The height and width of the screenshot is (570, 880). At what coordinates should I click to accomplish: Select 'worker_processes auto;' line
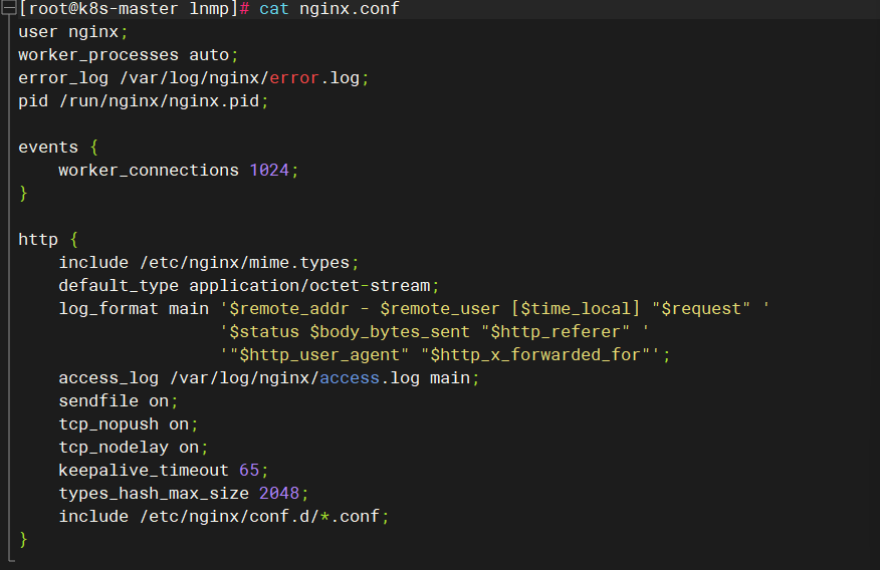129,55
